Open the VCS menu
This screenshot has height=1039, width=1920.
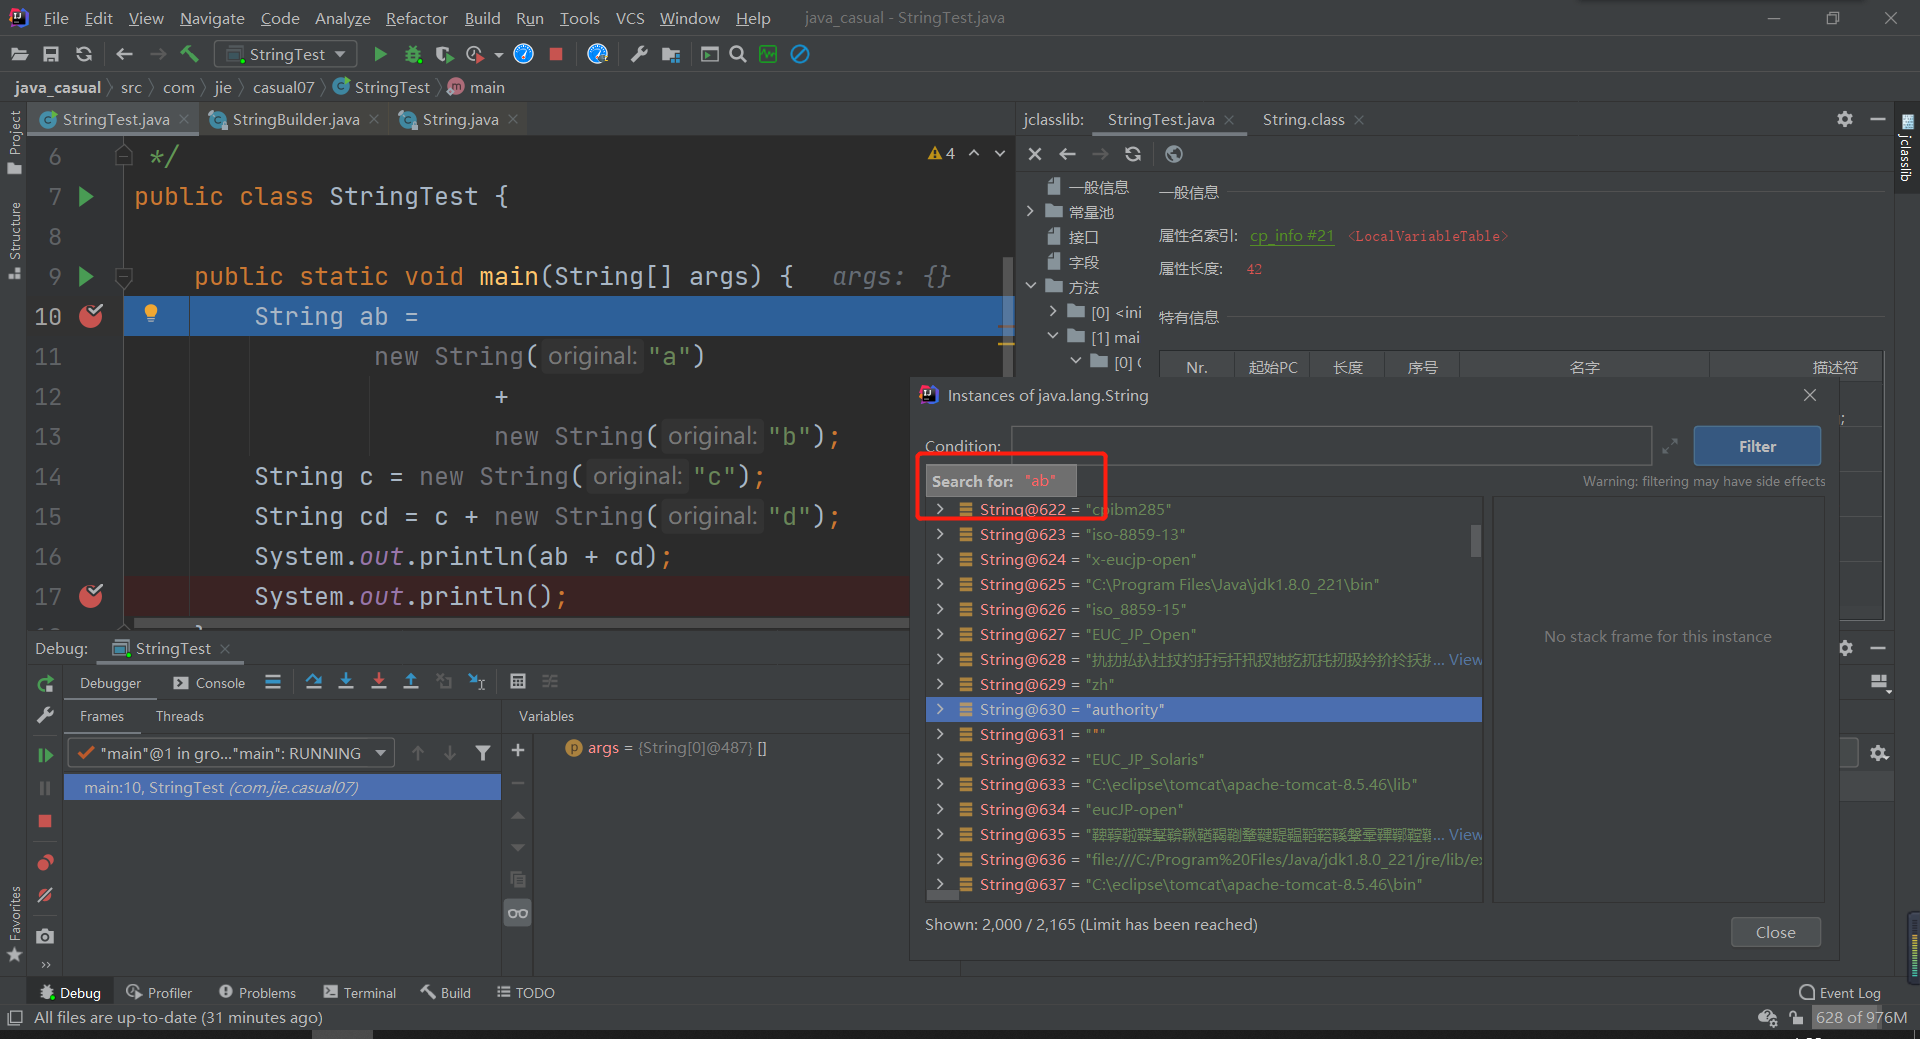(x=630, y=18)
